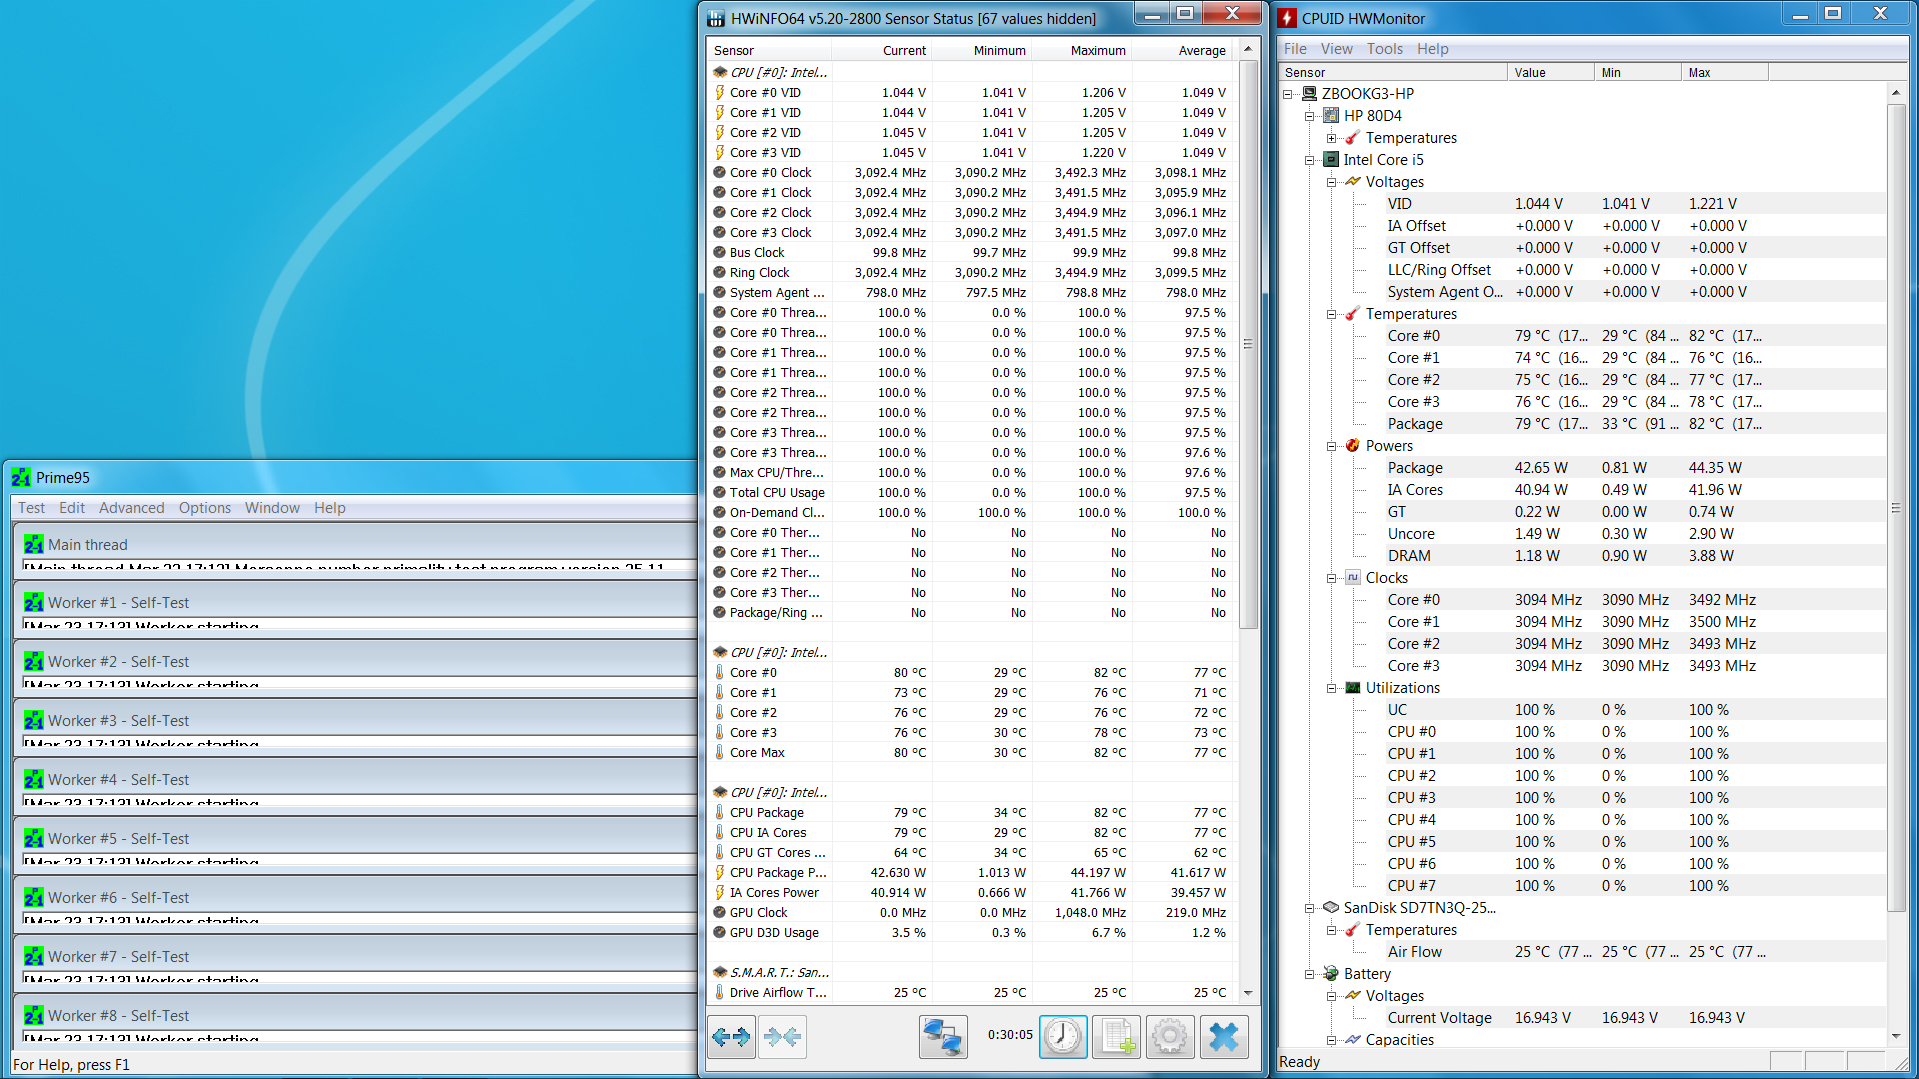Click HWMonitor scrollbar up arrow
This screenshot has height=1079, width=1919.
[x=1895, y=92]
